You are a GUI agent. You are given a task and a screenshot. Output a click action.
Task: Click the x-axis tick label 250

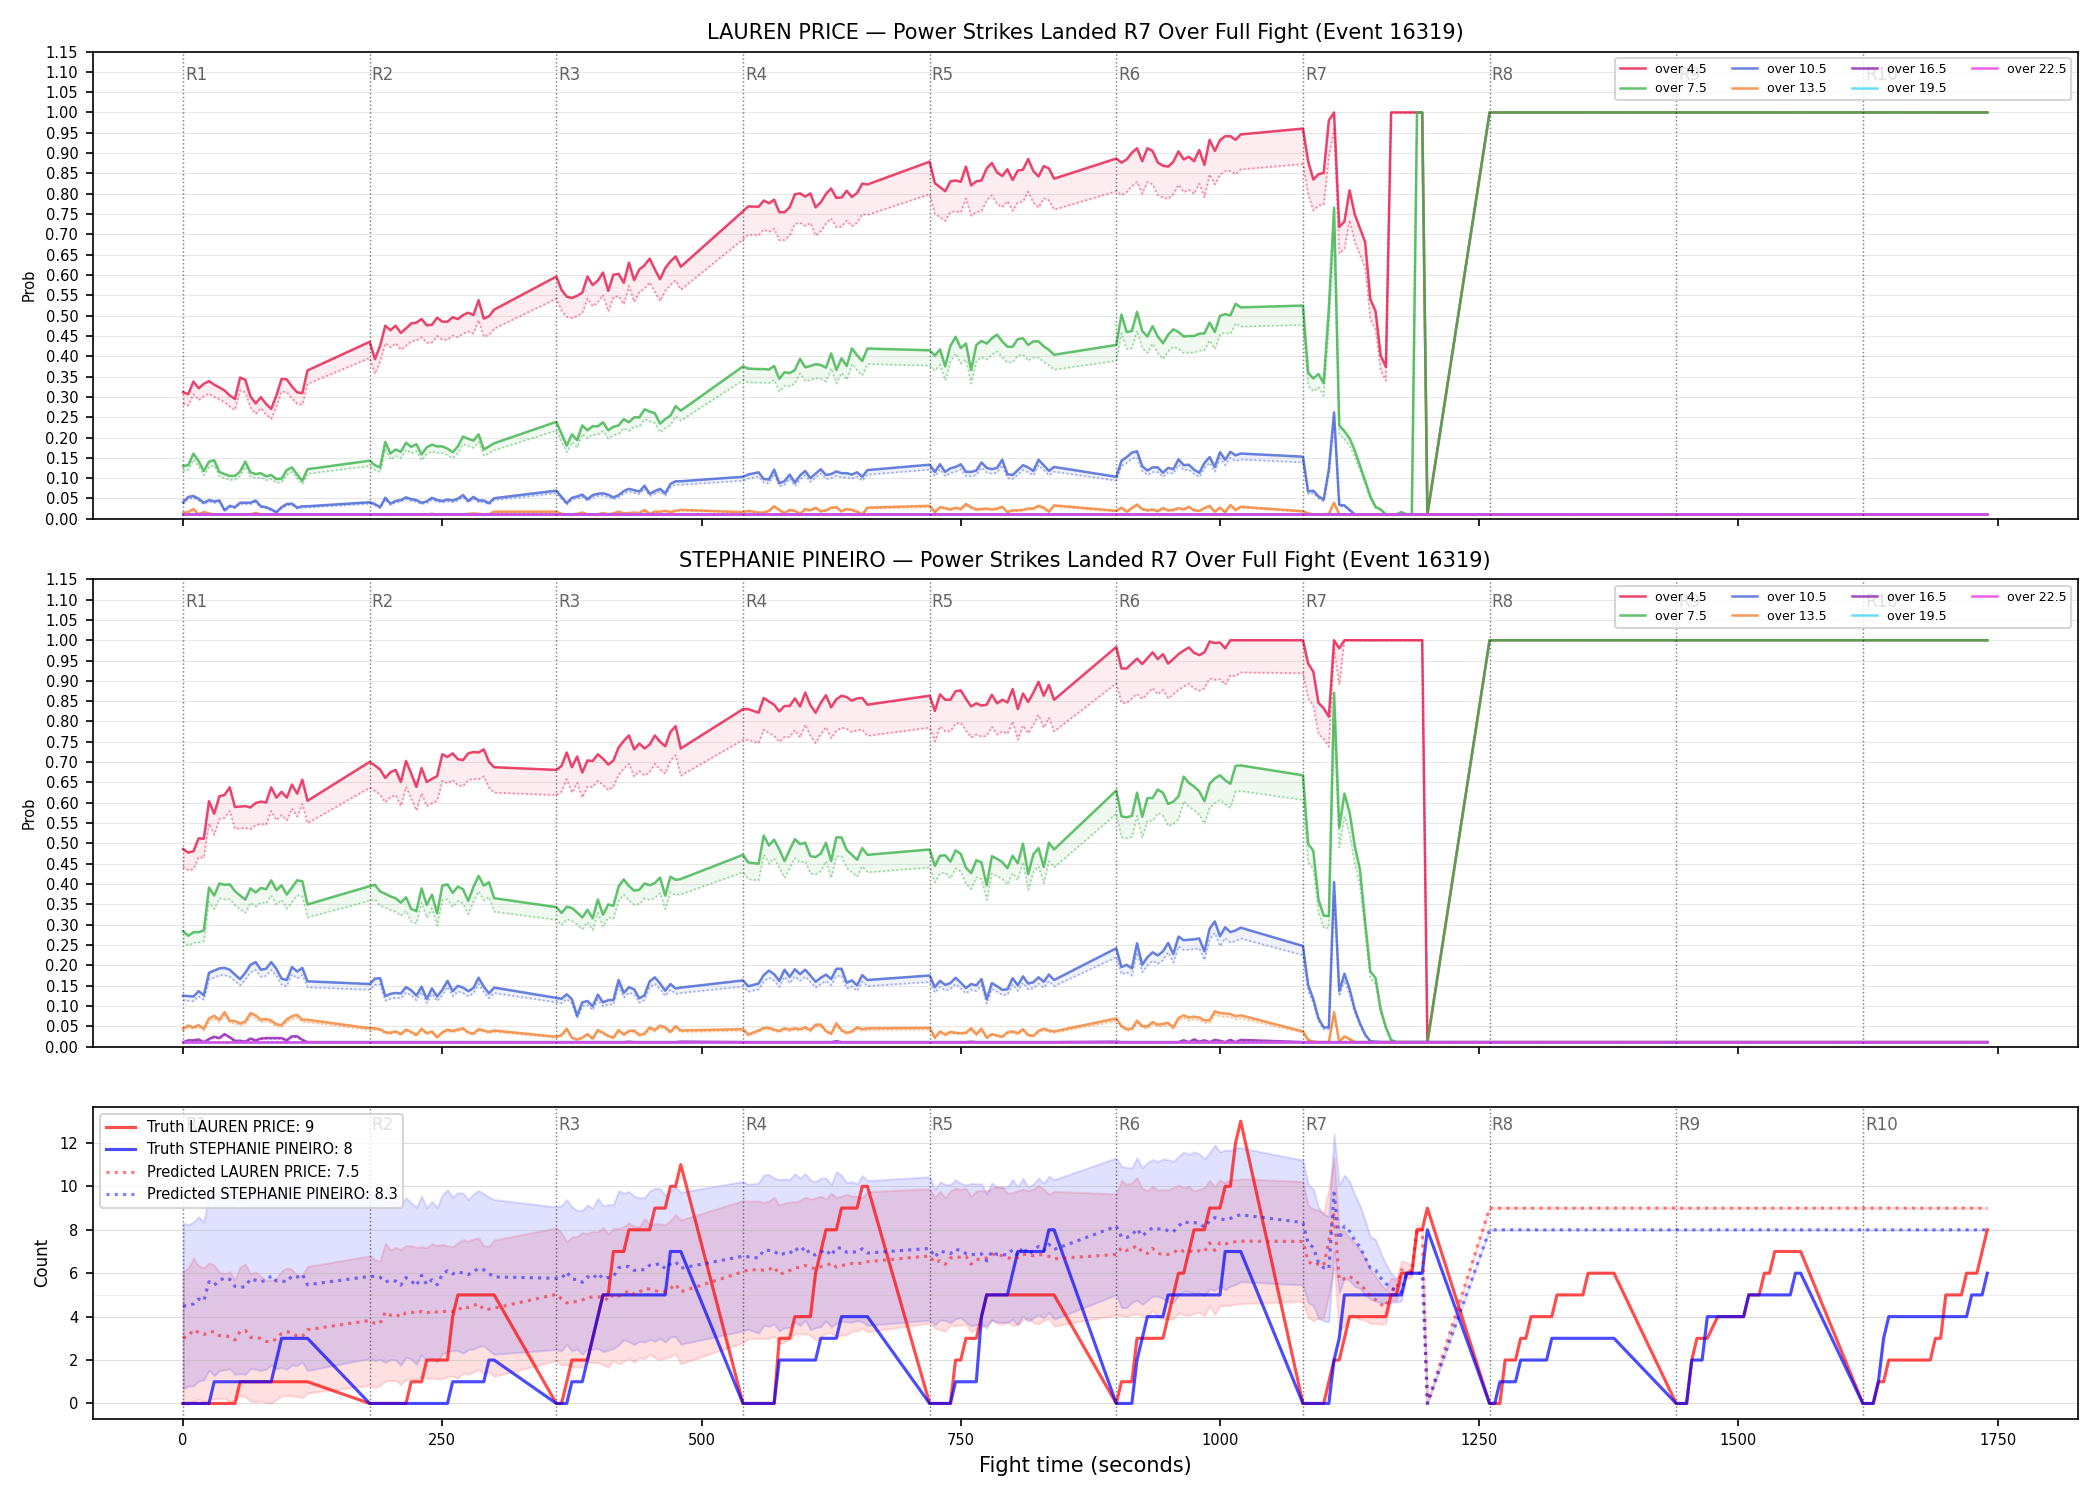(x=441, y=1440)
